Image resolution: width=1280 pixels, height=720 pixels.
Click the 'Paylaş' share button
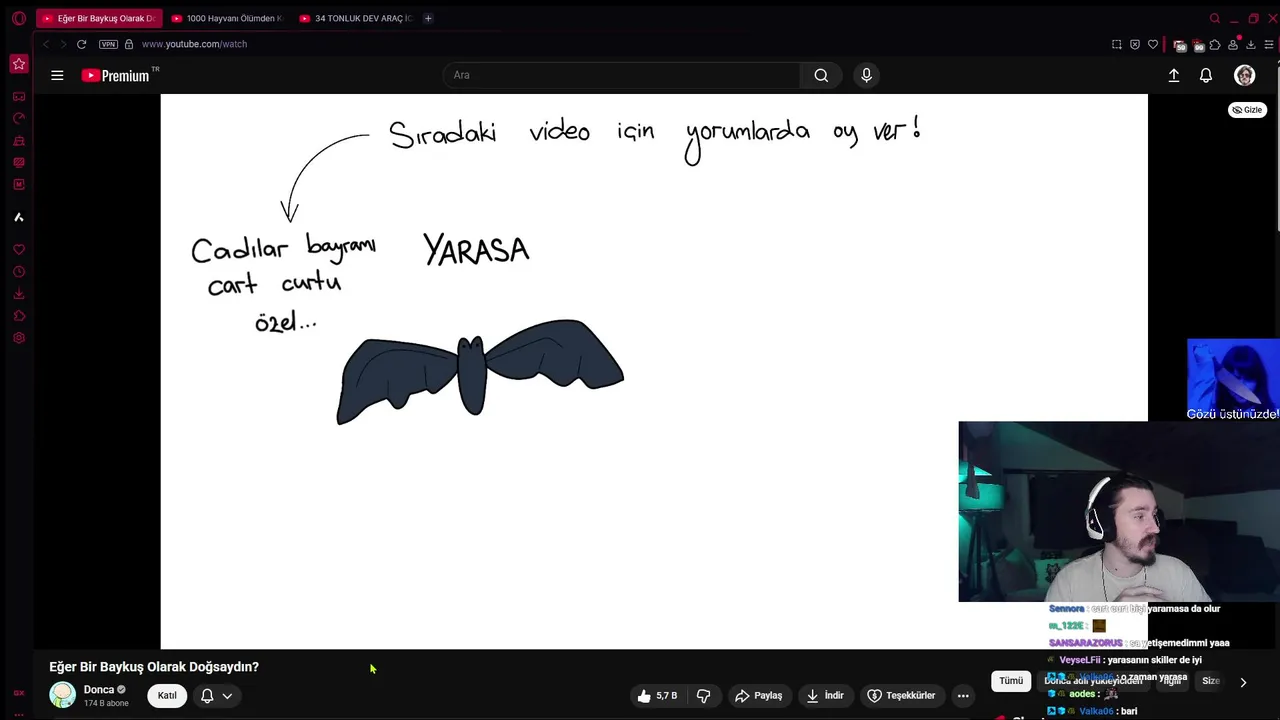(759, 695)
